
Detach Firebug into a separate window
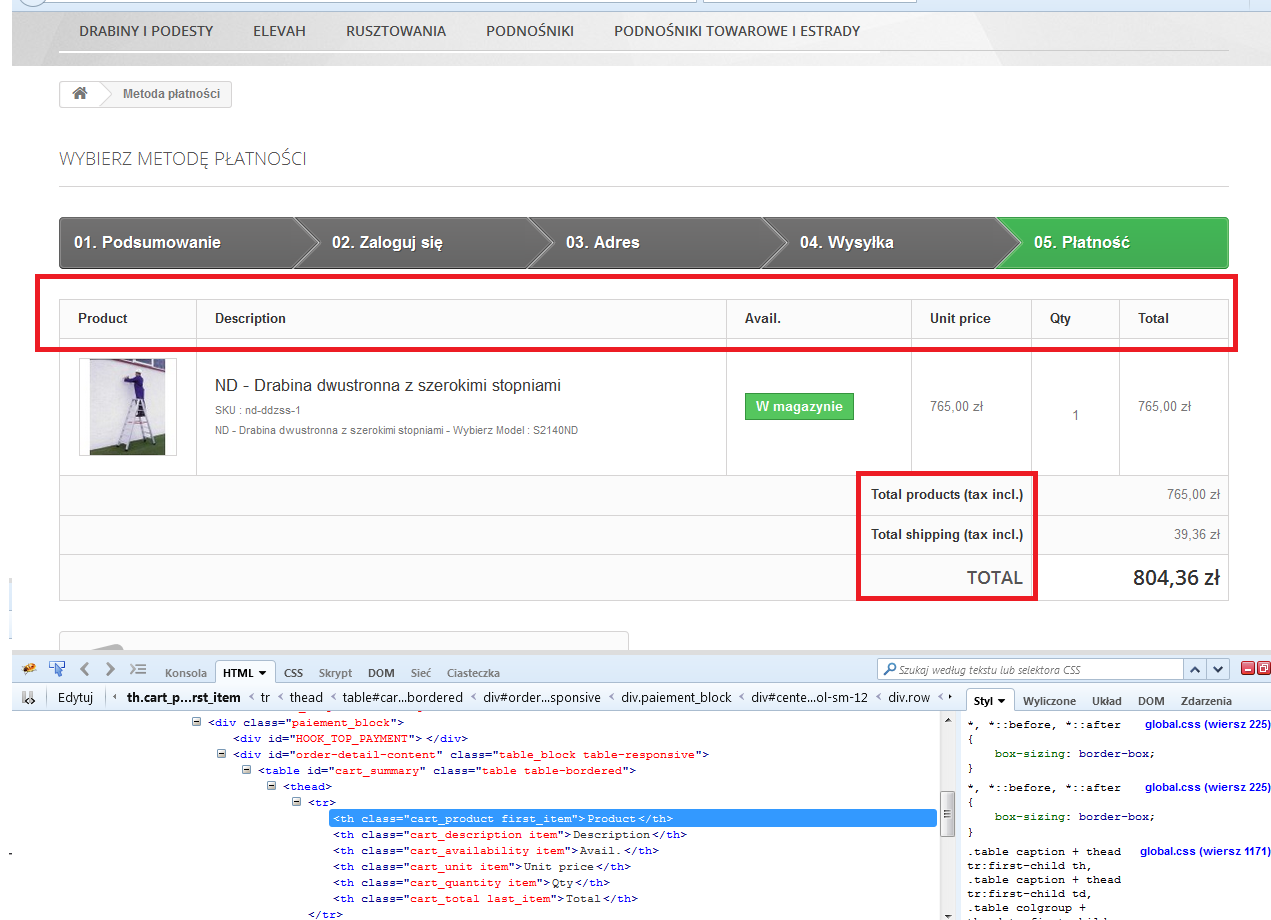(1263, 668)
